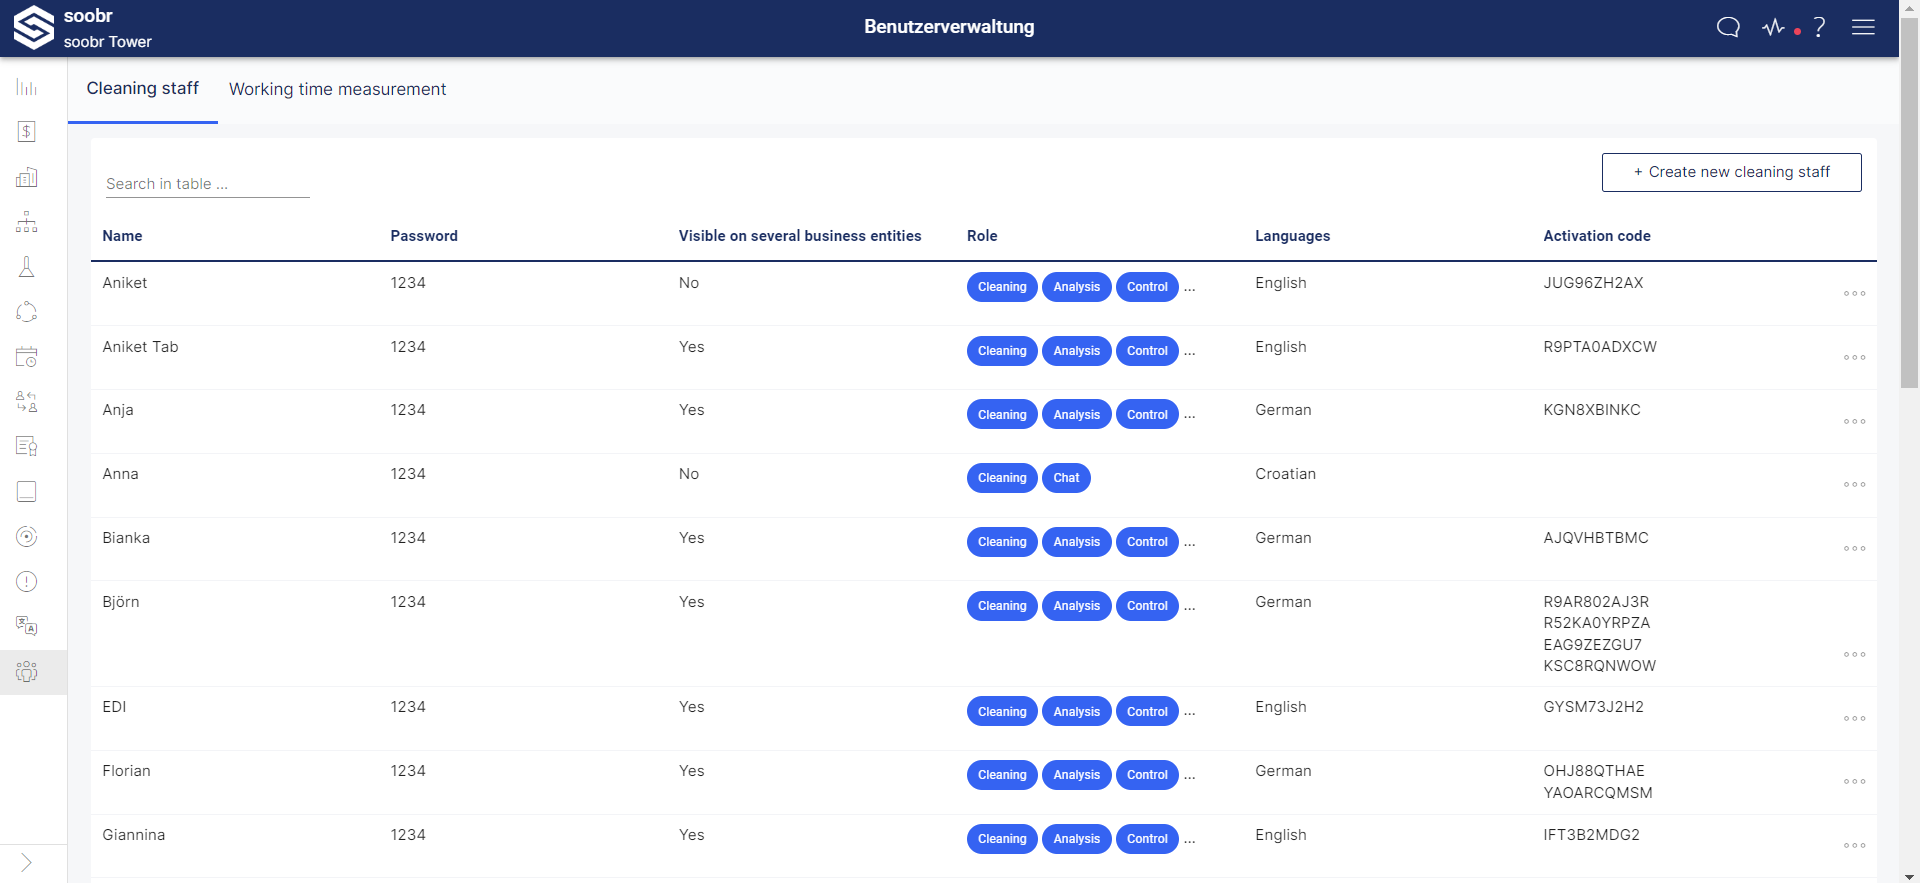
Task: Open the row options menu for Anna
Action: pos(1854,484)
